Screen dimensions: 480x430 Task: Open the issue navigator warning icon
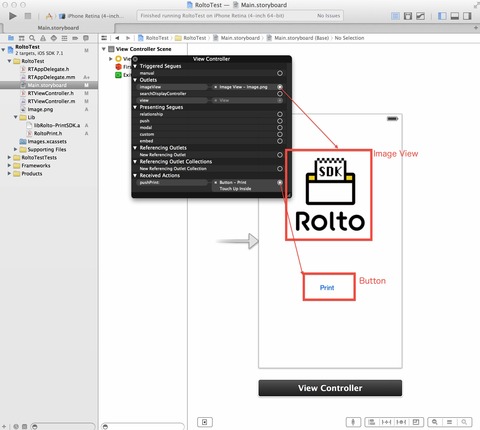43,38
